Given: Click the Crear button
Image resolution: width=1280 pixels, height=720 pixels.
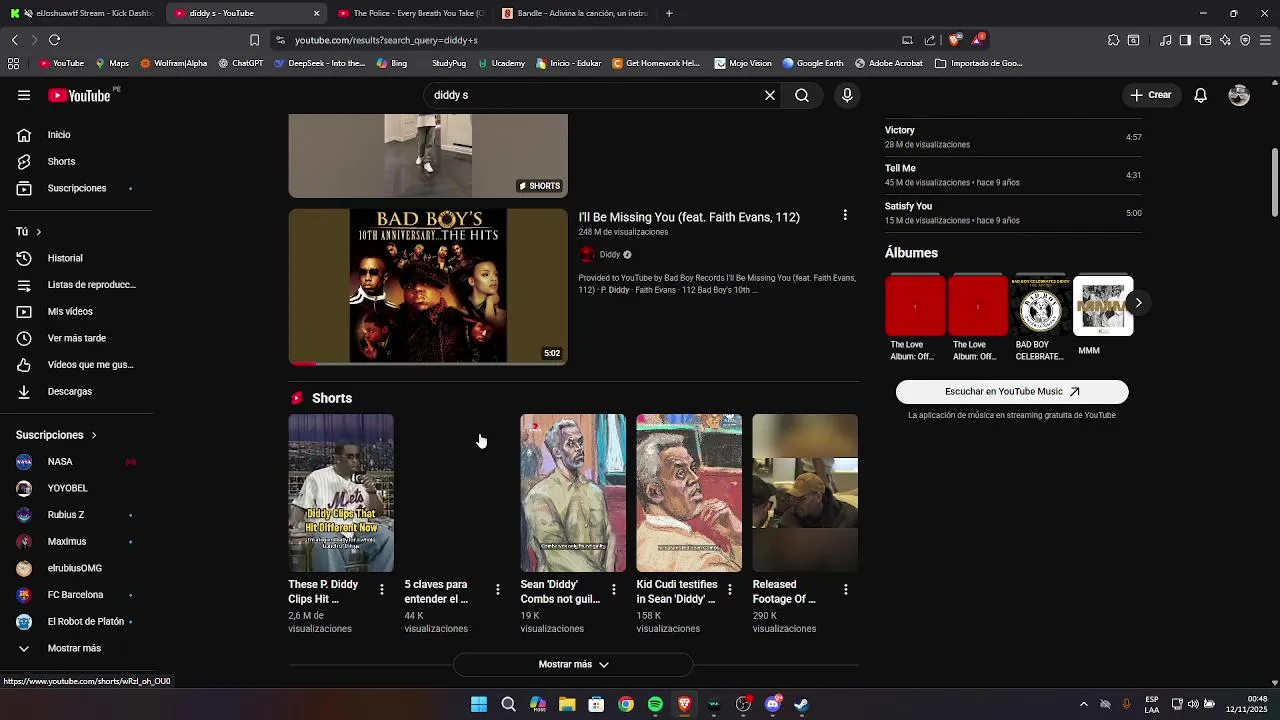Looking at the screenshot, I should [x=1150, y=95].
